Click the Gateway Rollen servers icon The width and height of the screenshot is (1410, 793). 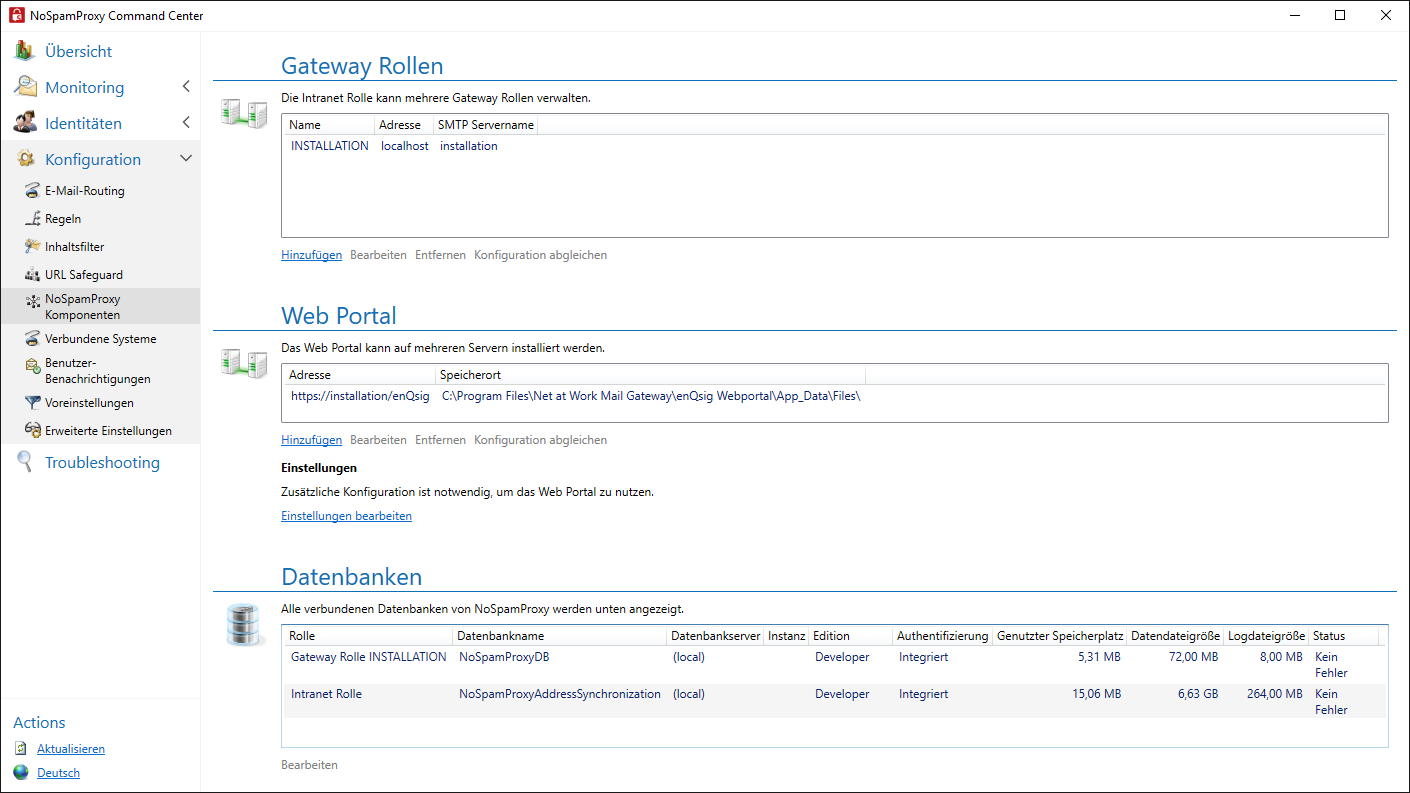tap(244, 112)
